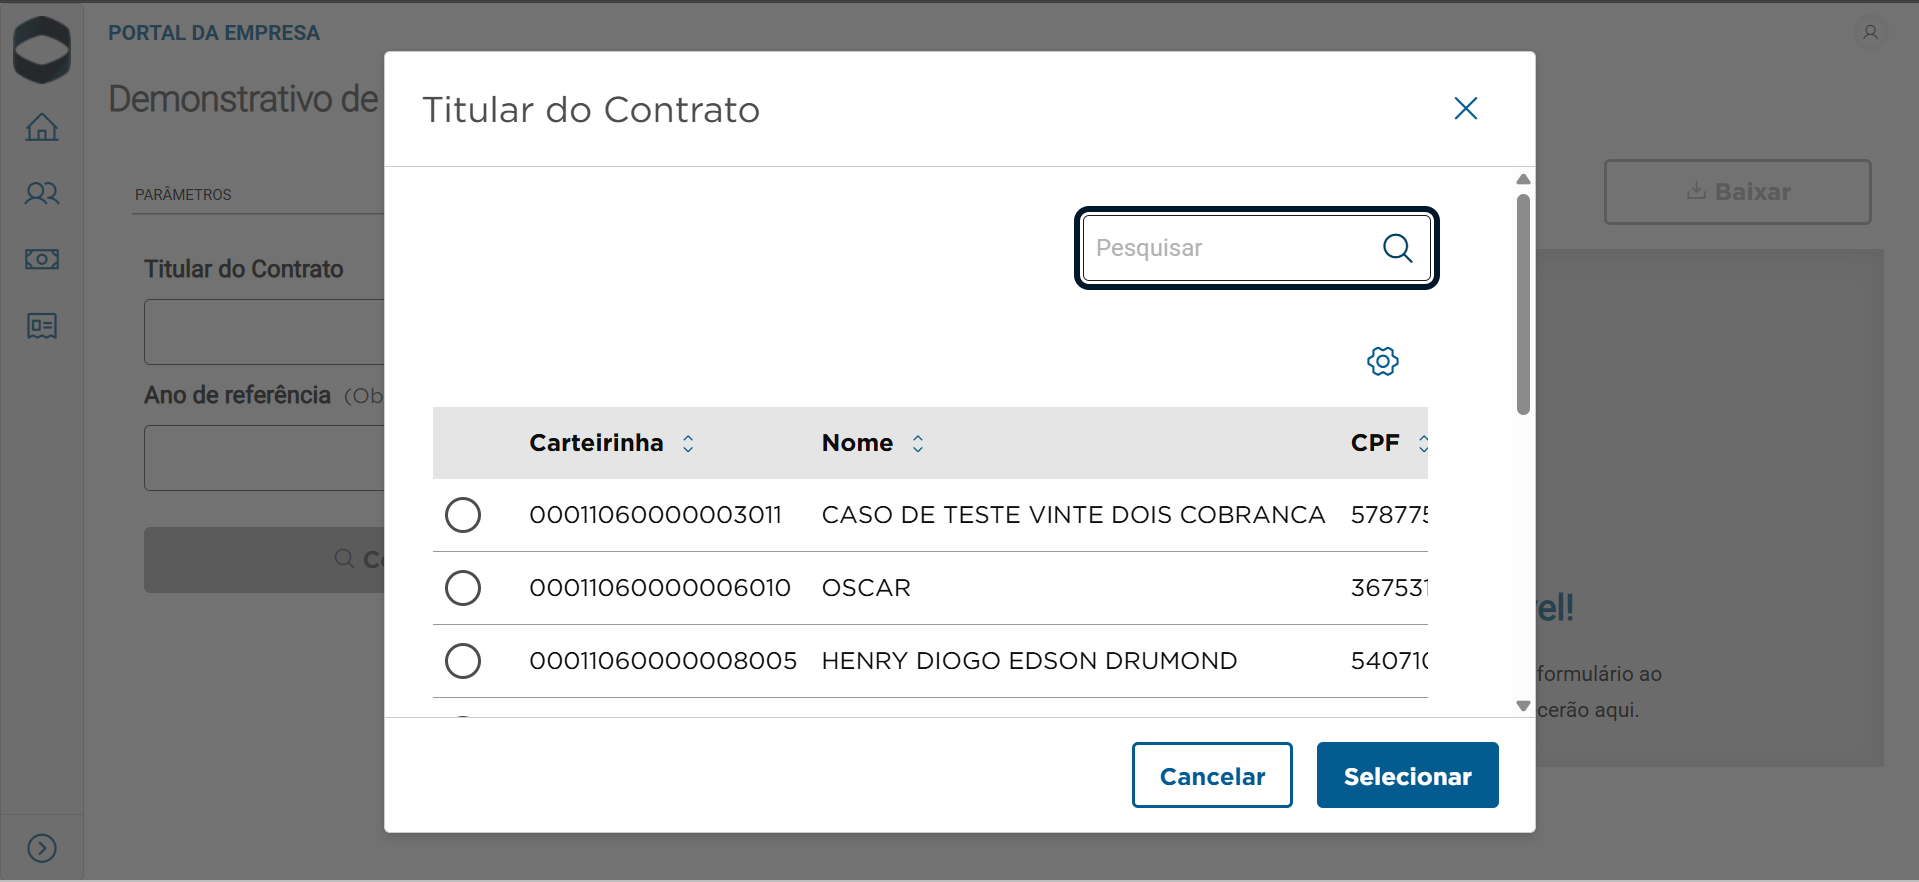Confirm with the Selecionar button

pos(1407,775)
